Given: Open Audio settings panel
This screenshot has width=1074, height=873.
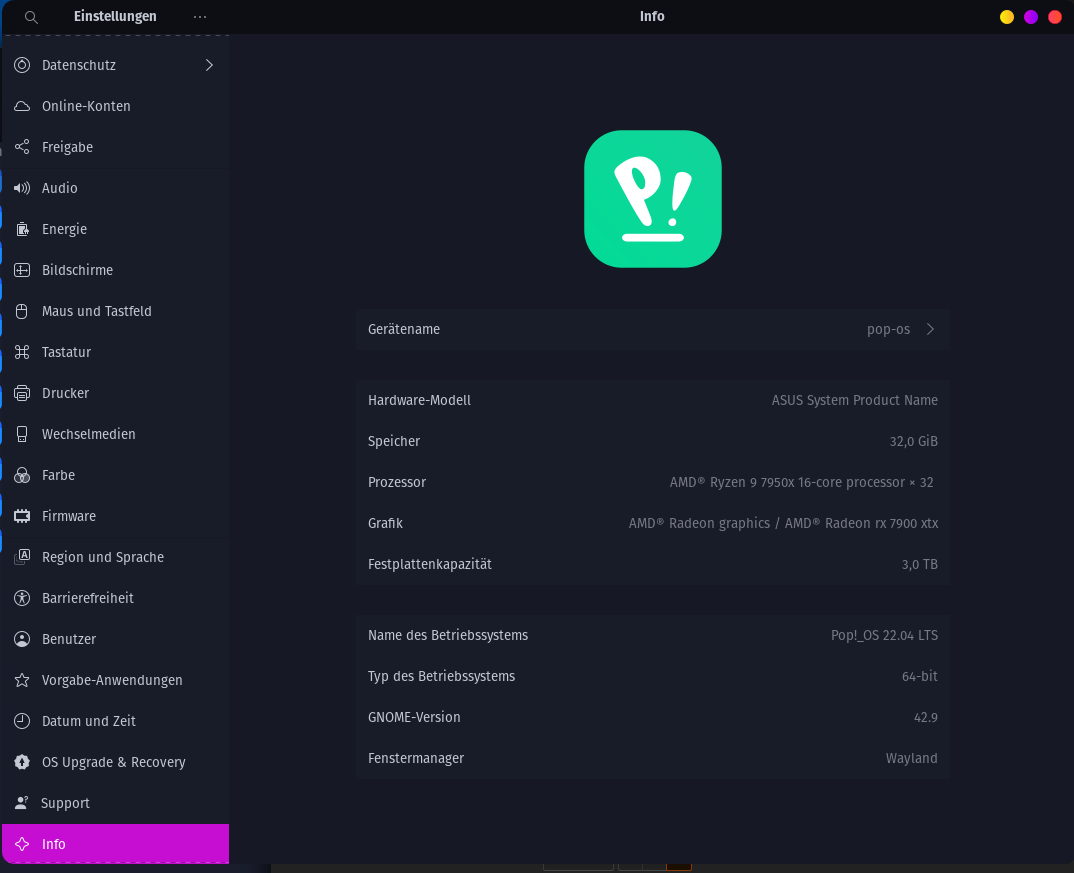Looking at the screenshot, I should point(116,188).
